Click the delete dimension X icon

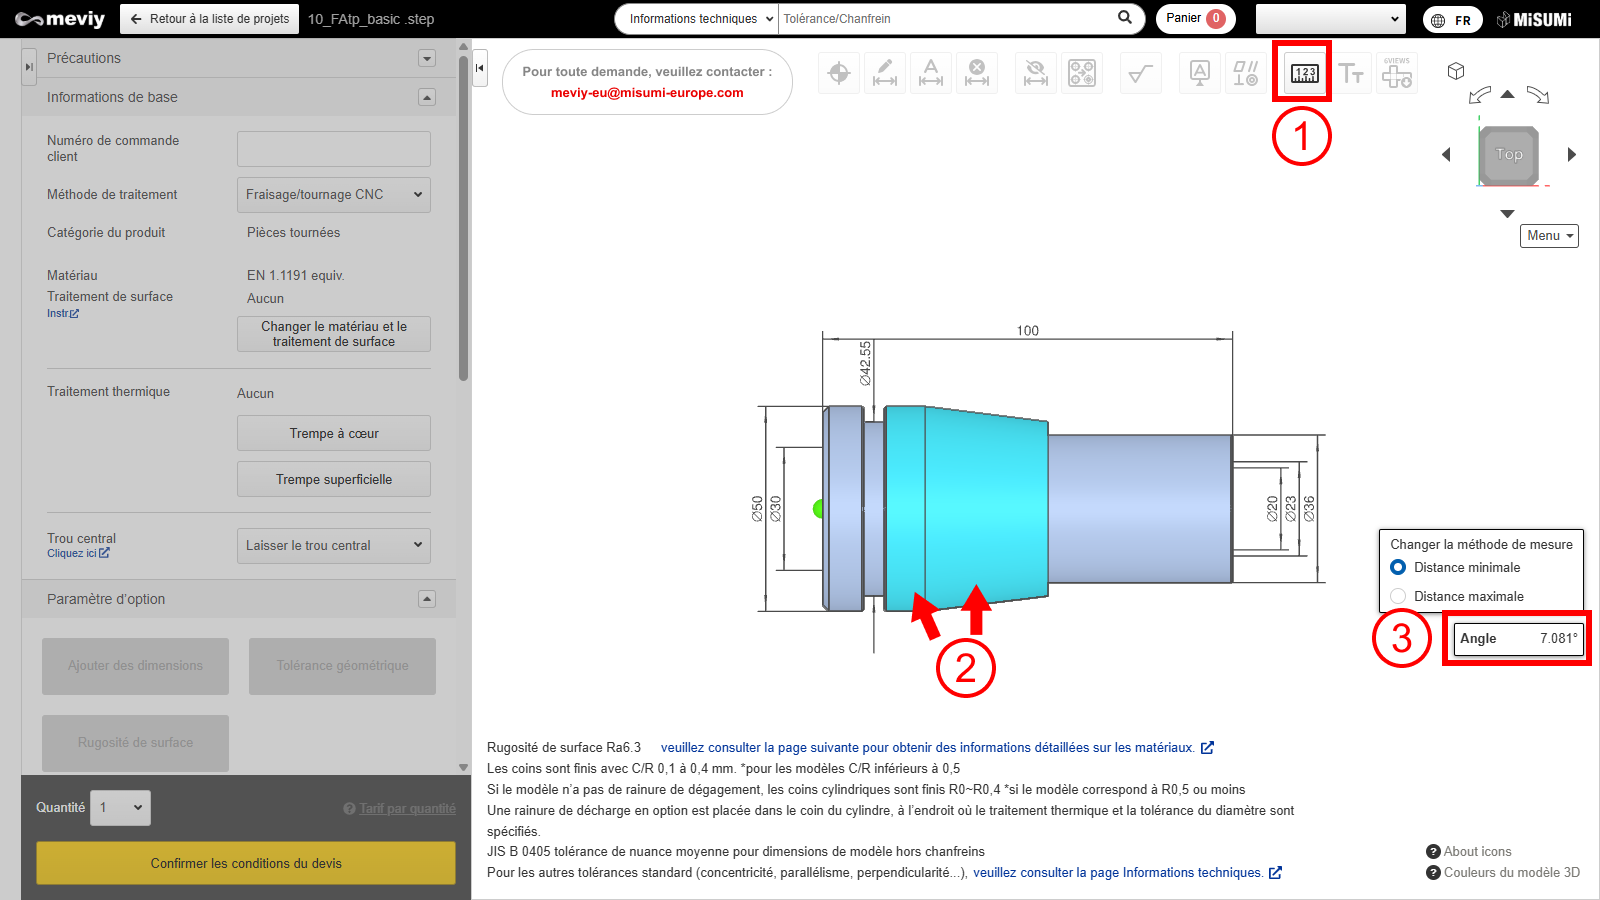tap(977, 73)
